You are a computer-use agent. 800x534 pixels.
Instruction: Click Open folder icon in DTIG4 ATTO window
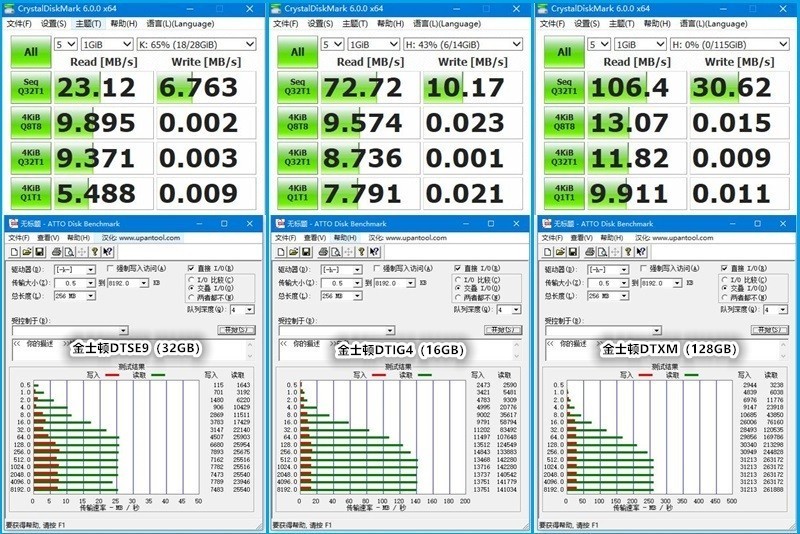pos(294,251)
